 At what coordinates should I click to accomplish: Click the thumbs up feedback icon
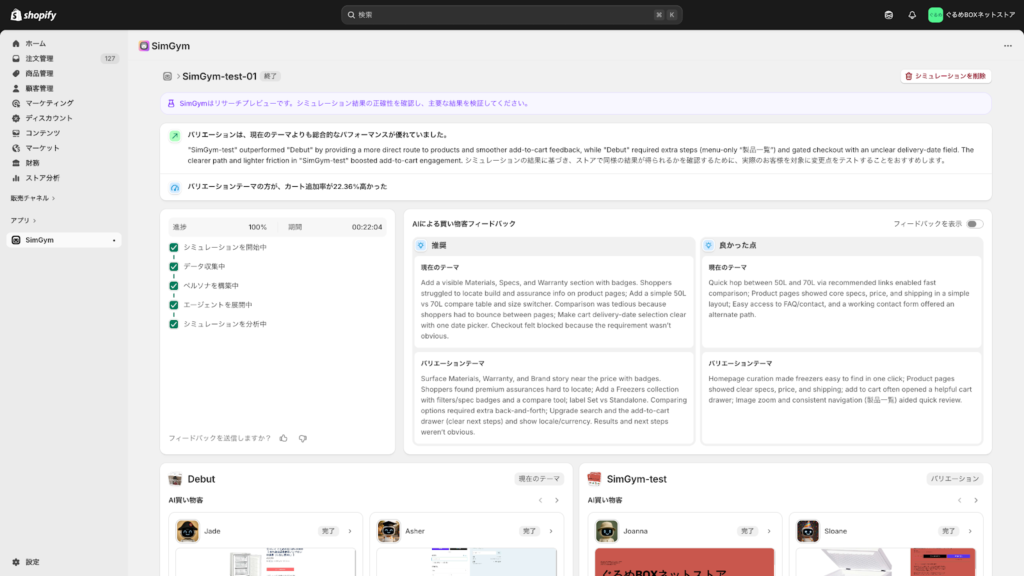(x=283, y=438)
